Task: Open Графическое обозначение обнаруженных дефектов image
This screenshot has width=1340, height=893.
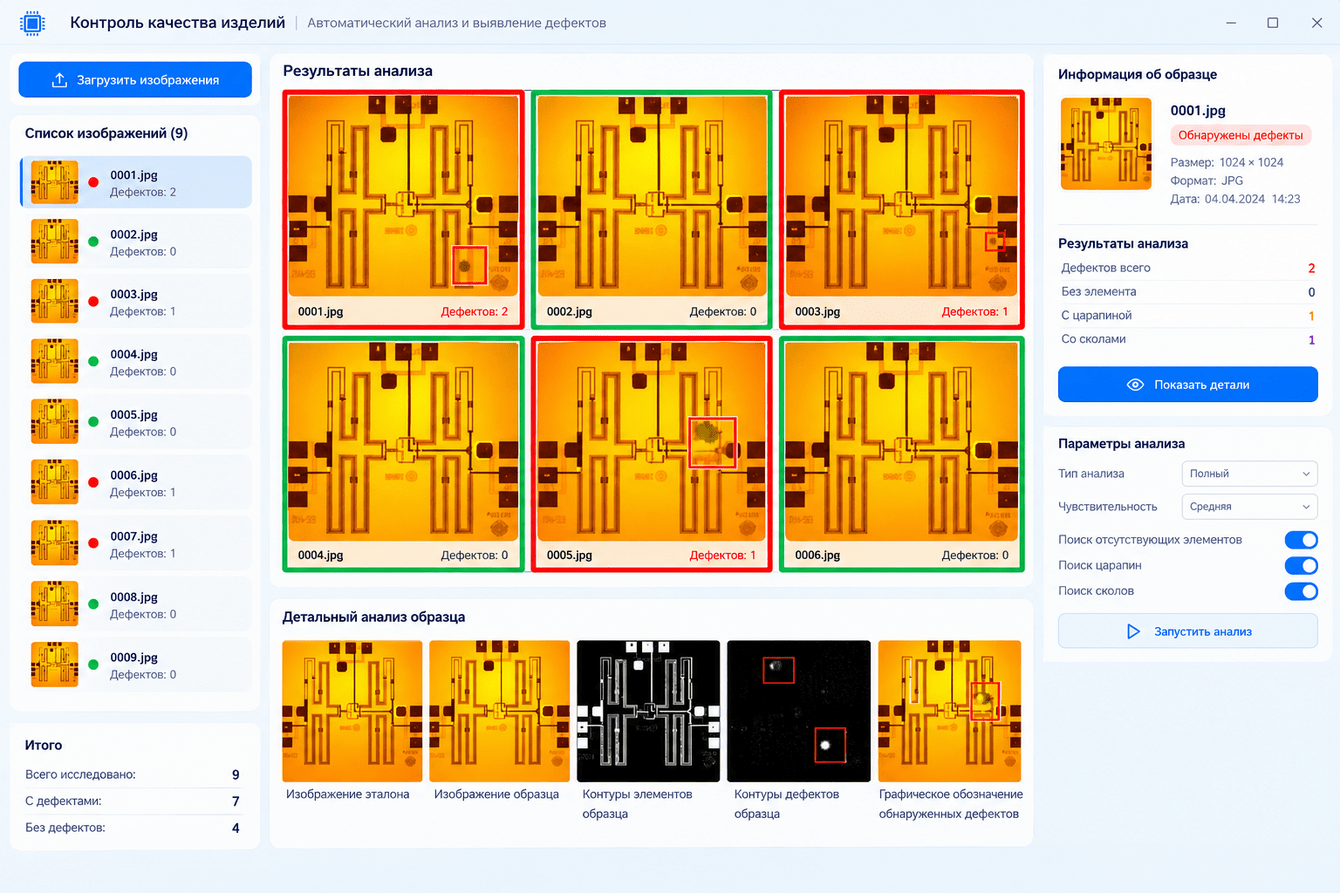Action: pyautogui.click(x=950, y=711)
